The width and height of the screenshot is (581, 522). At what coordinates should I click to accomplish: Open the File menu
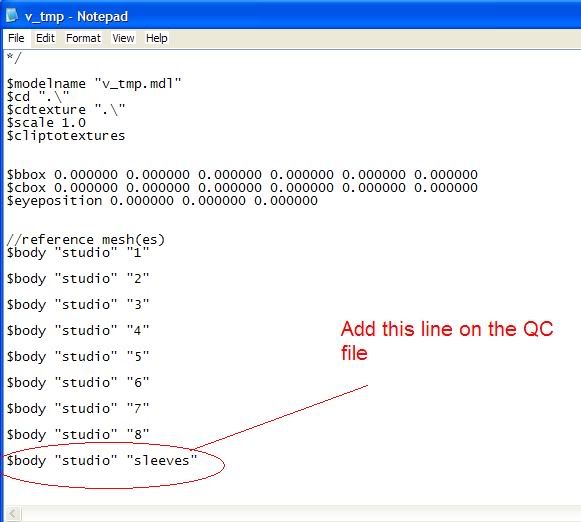point(16,38)
